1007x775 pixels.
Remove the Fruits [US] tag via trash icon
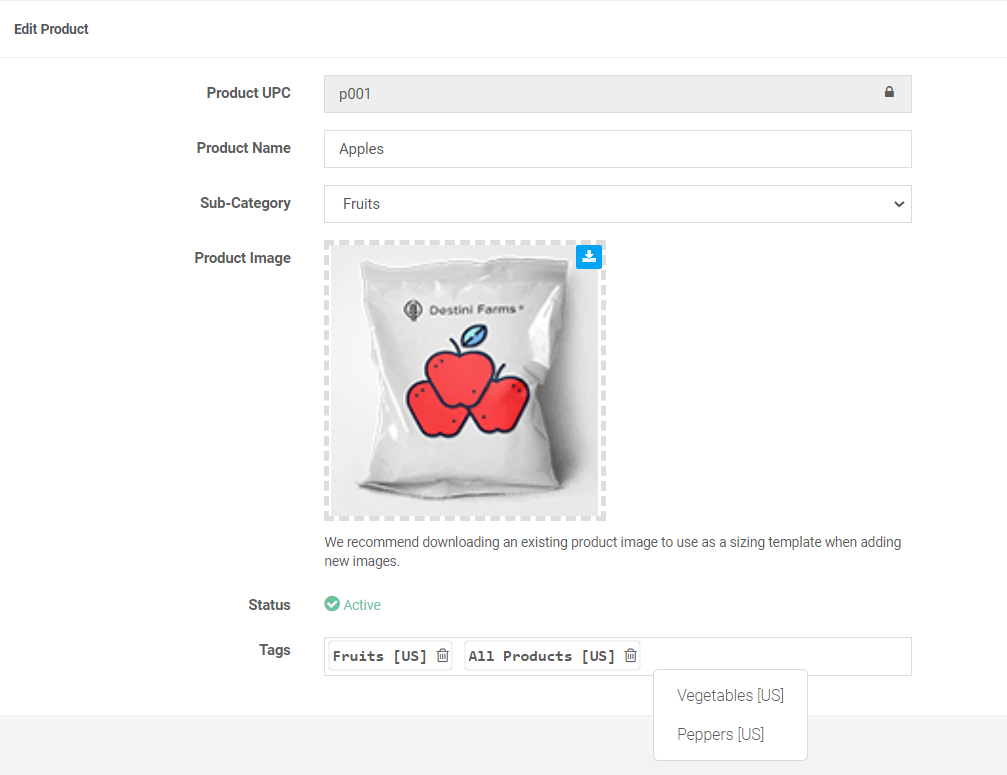[x=442, y=656]
